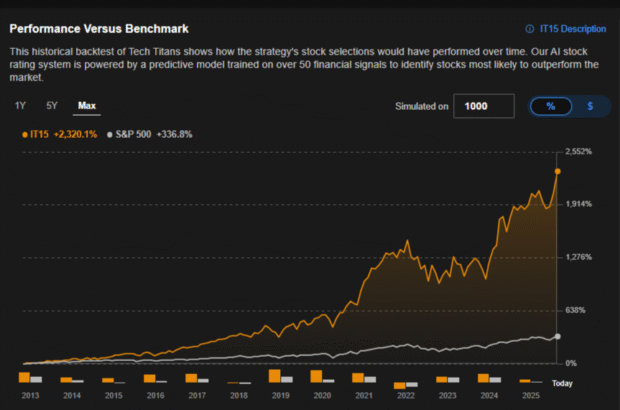Click the 2024 annual return bar
Viewport: 620px width, 410px height.
[483, 377]
